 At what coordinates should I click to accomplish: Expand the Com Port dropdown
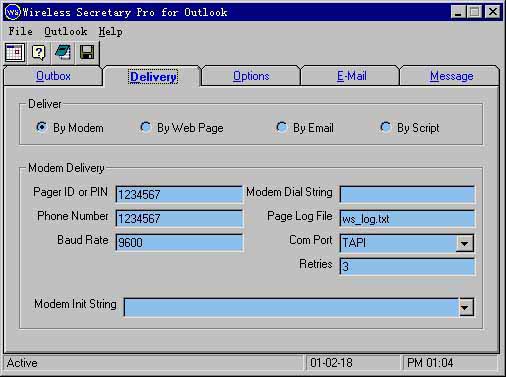(465, 243)
